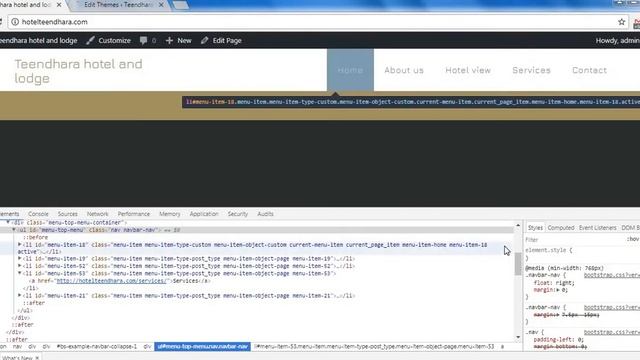Open the Application tab in DevTools

(204, 214)
